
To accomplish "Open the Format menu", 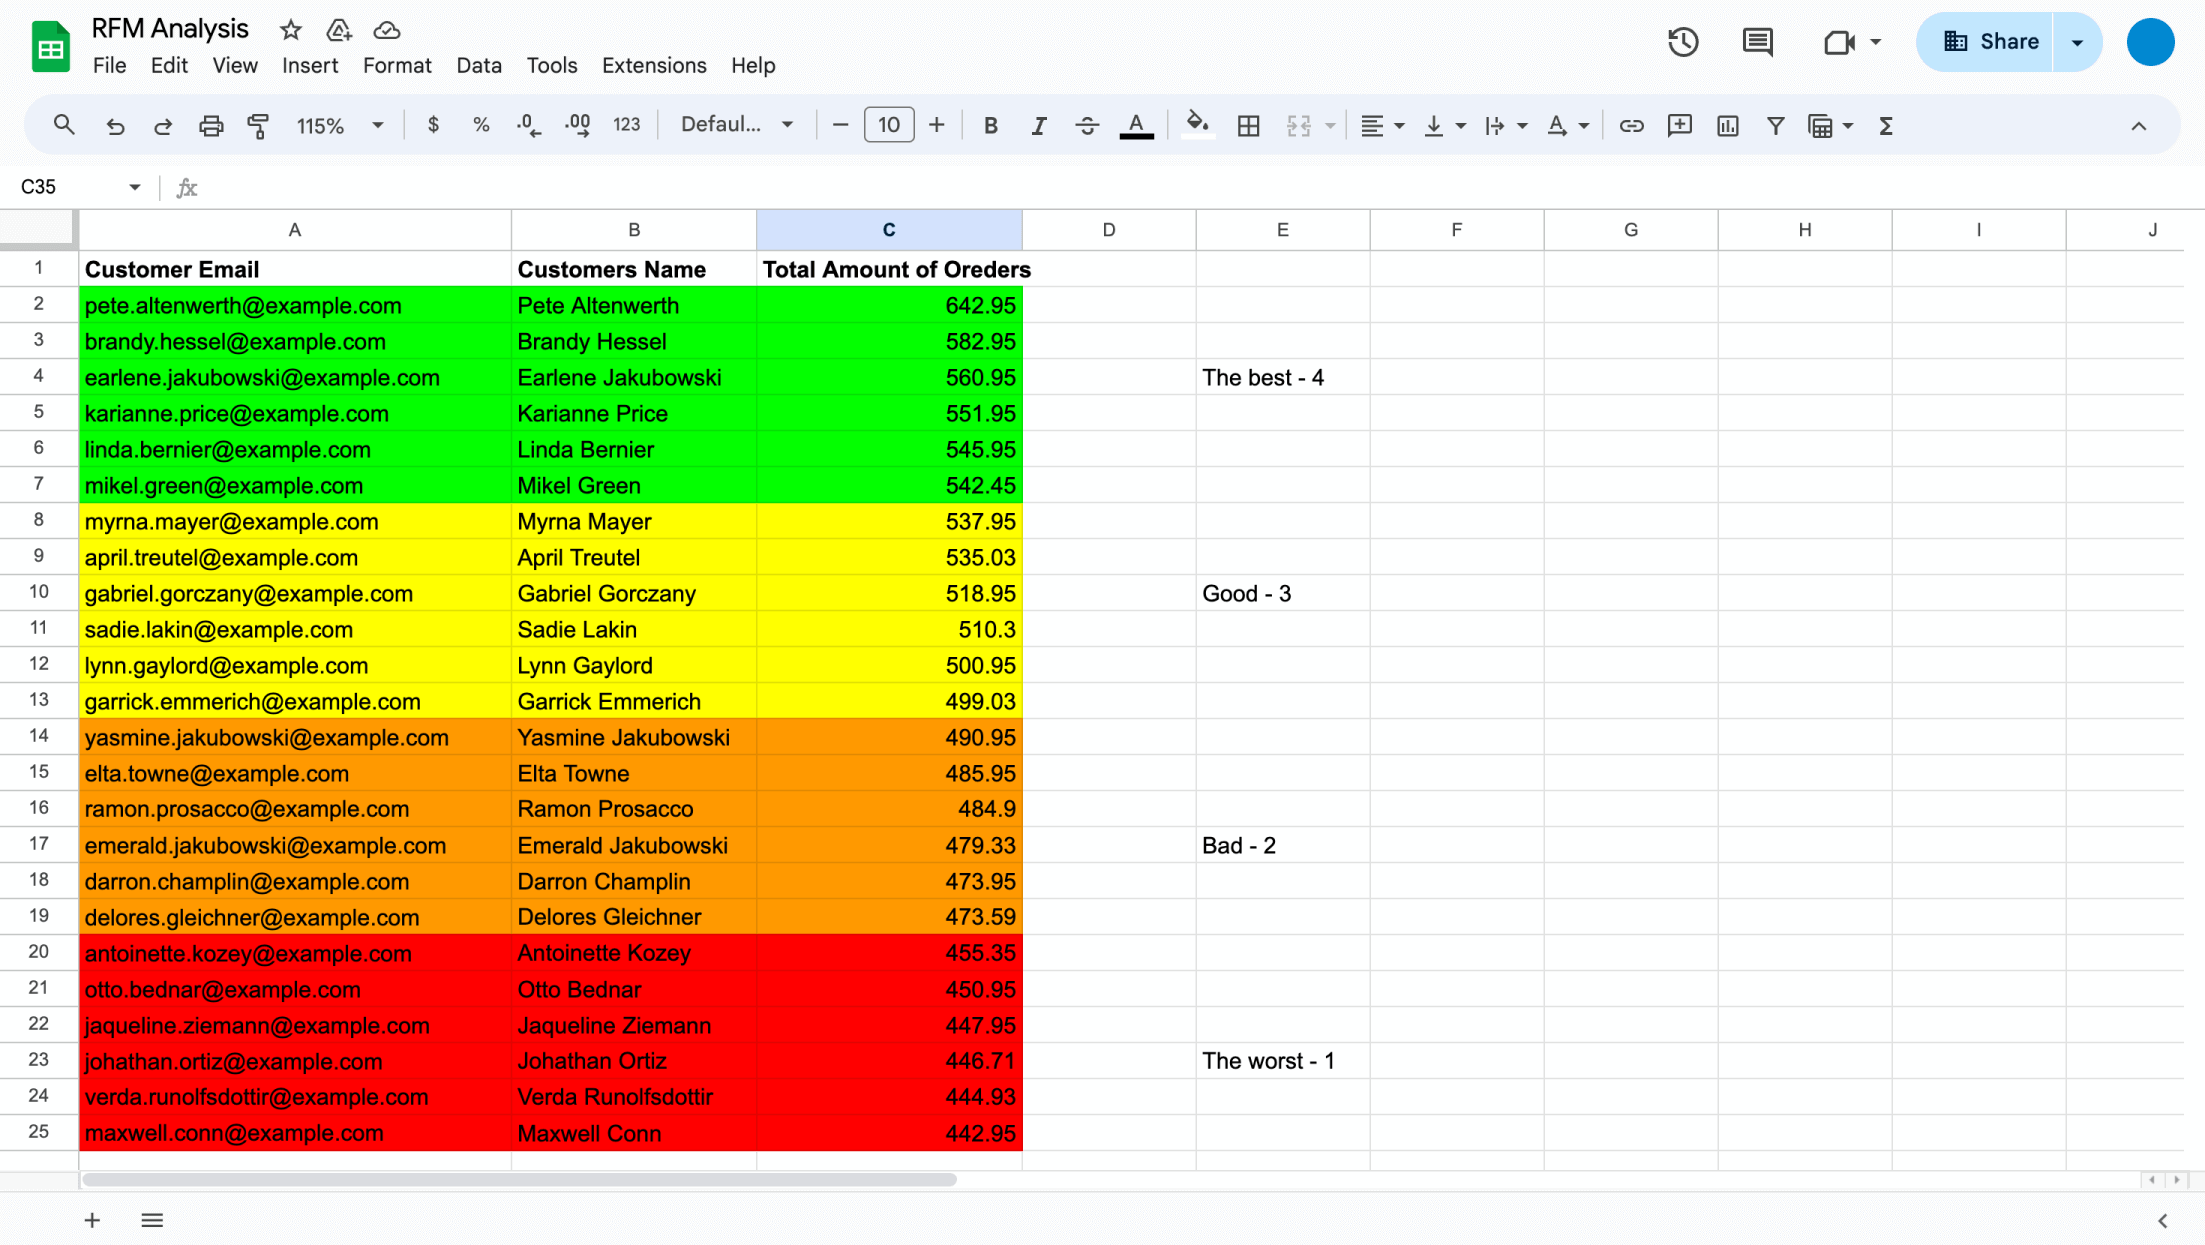I will coord(395,65).
